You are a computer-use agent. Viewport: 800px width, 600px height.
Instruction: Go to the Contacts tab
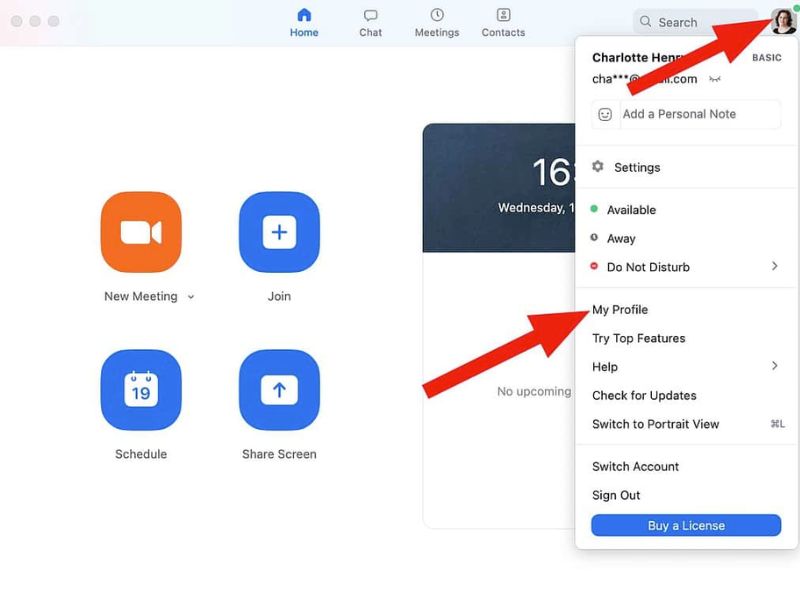click(503, 23)
